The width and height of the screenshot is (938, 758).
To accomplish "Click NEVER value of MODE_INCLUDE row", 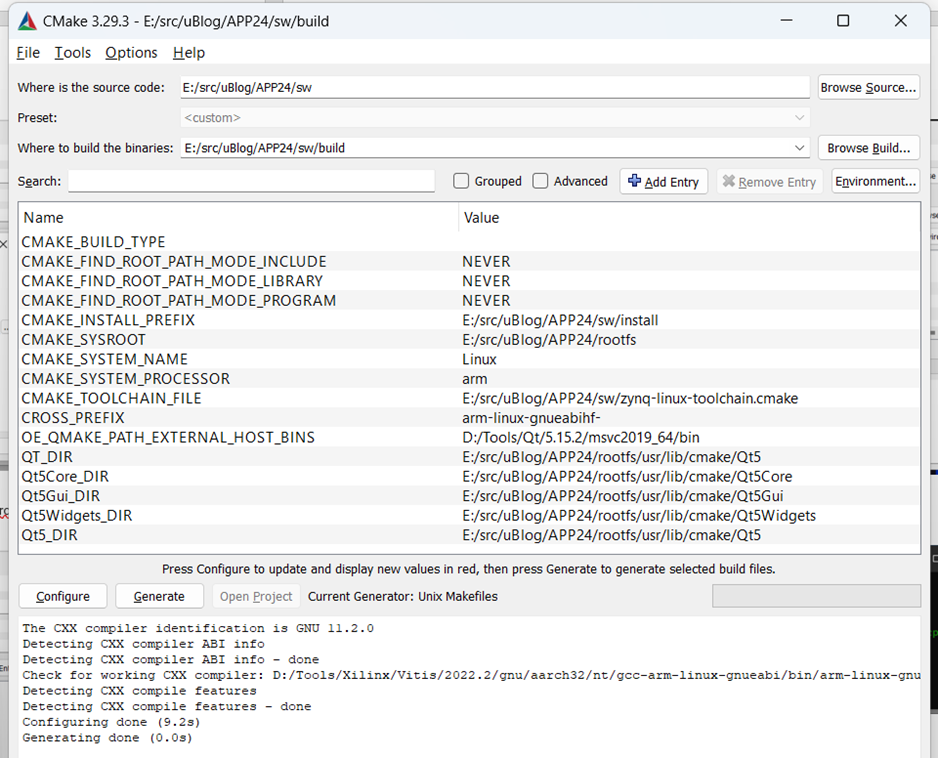I will tap(486, 261).
